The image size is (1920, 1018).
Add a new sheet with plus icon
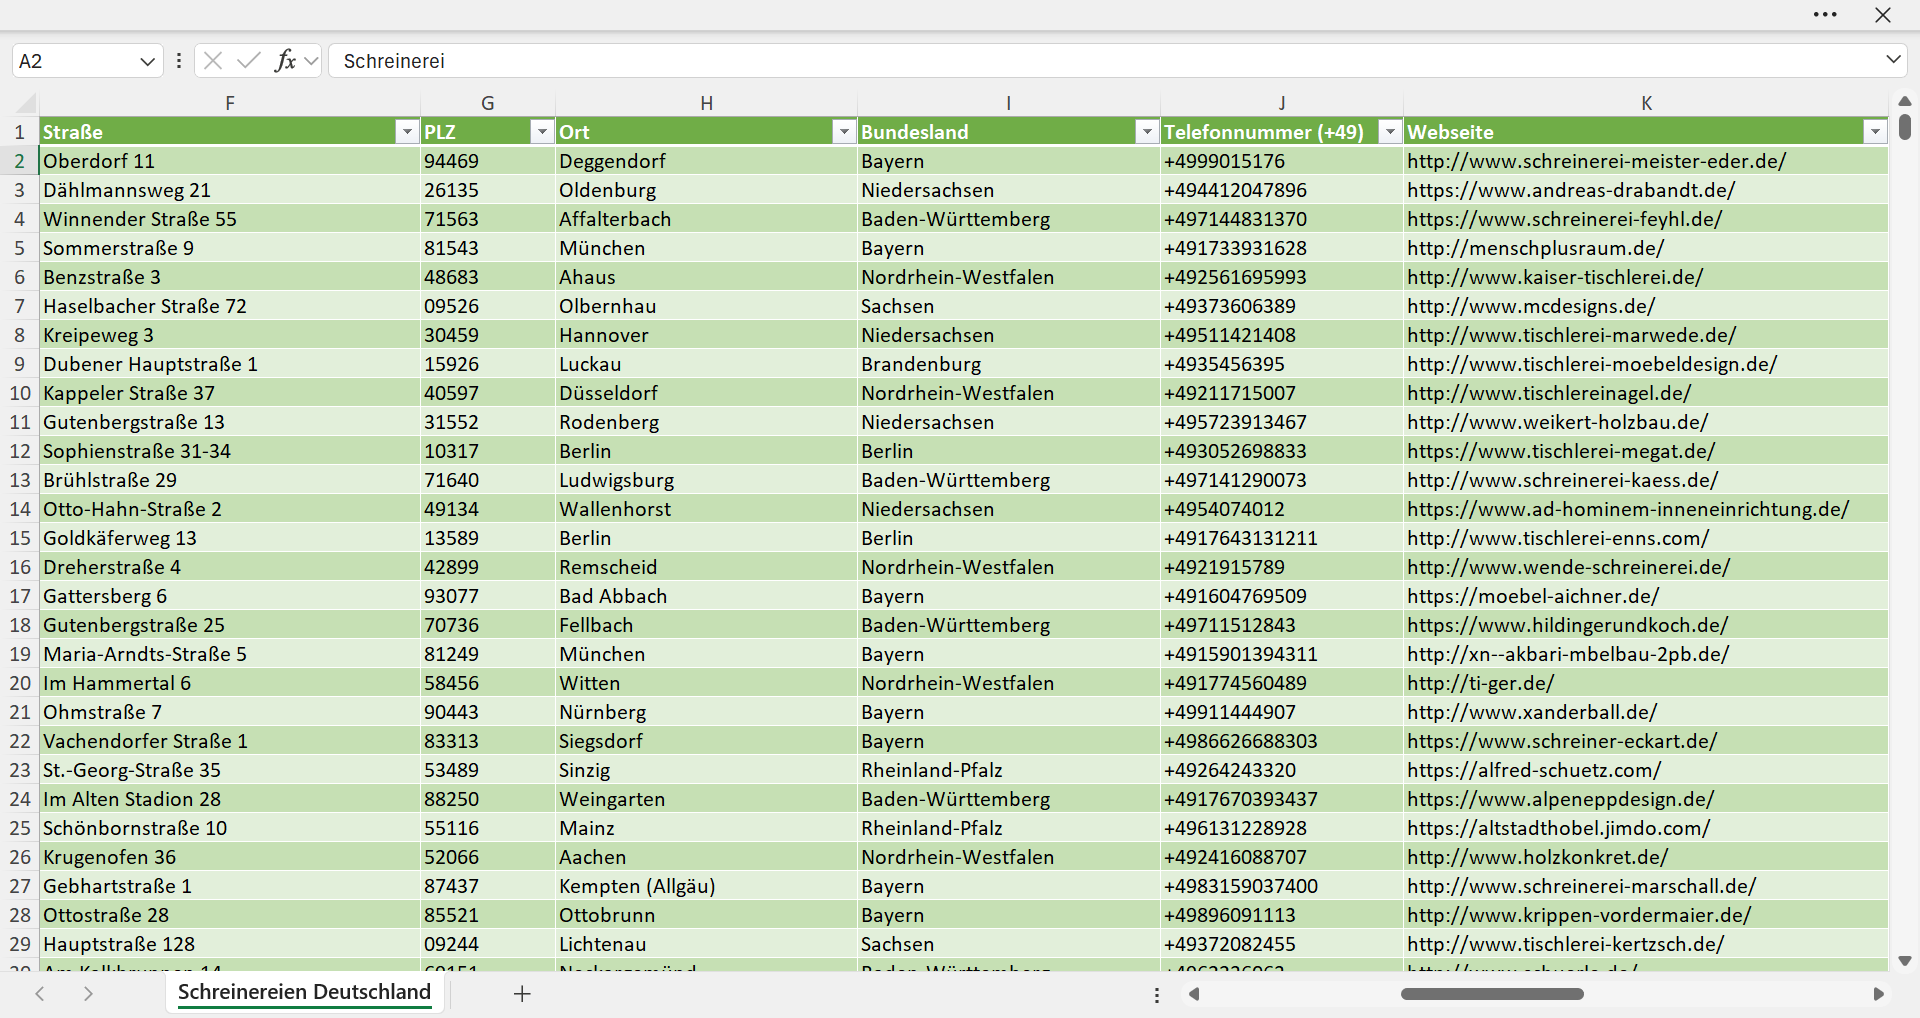coord(522,993)
